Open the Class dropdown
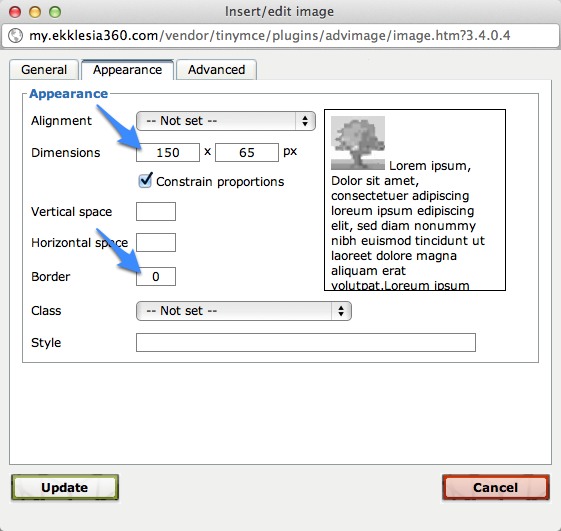561x531 pixels. coord(244,311)
